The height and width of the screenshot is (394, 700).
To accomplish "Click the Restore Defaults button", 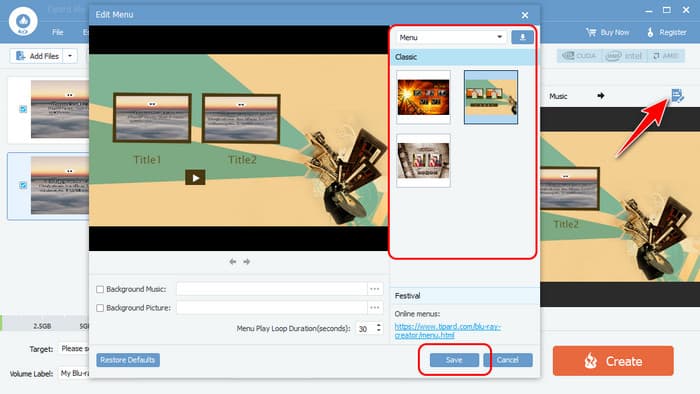I will 128,360.
